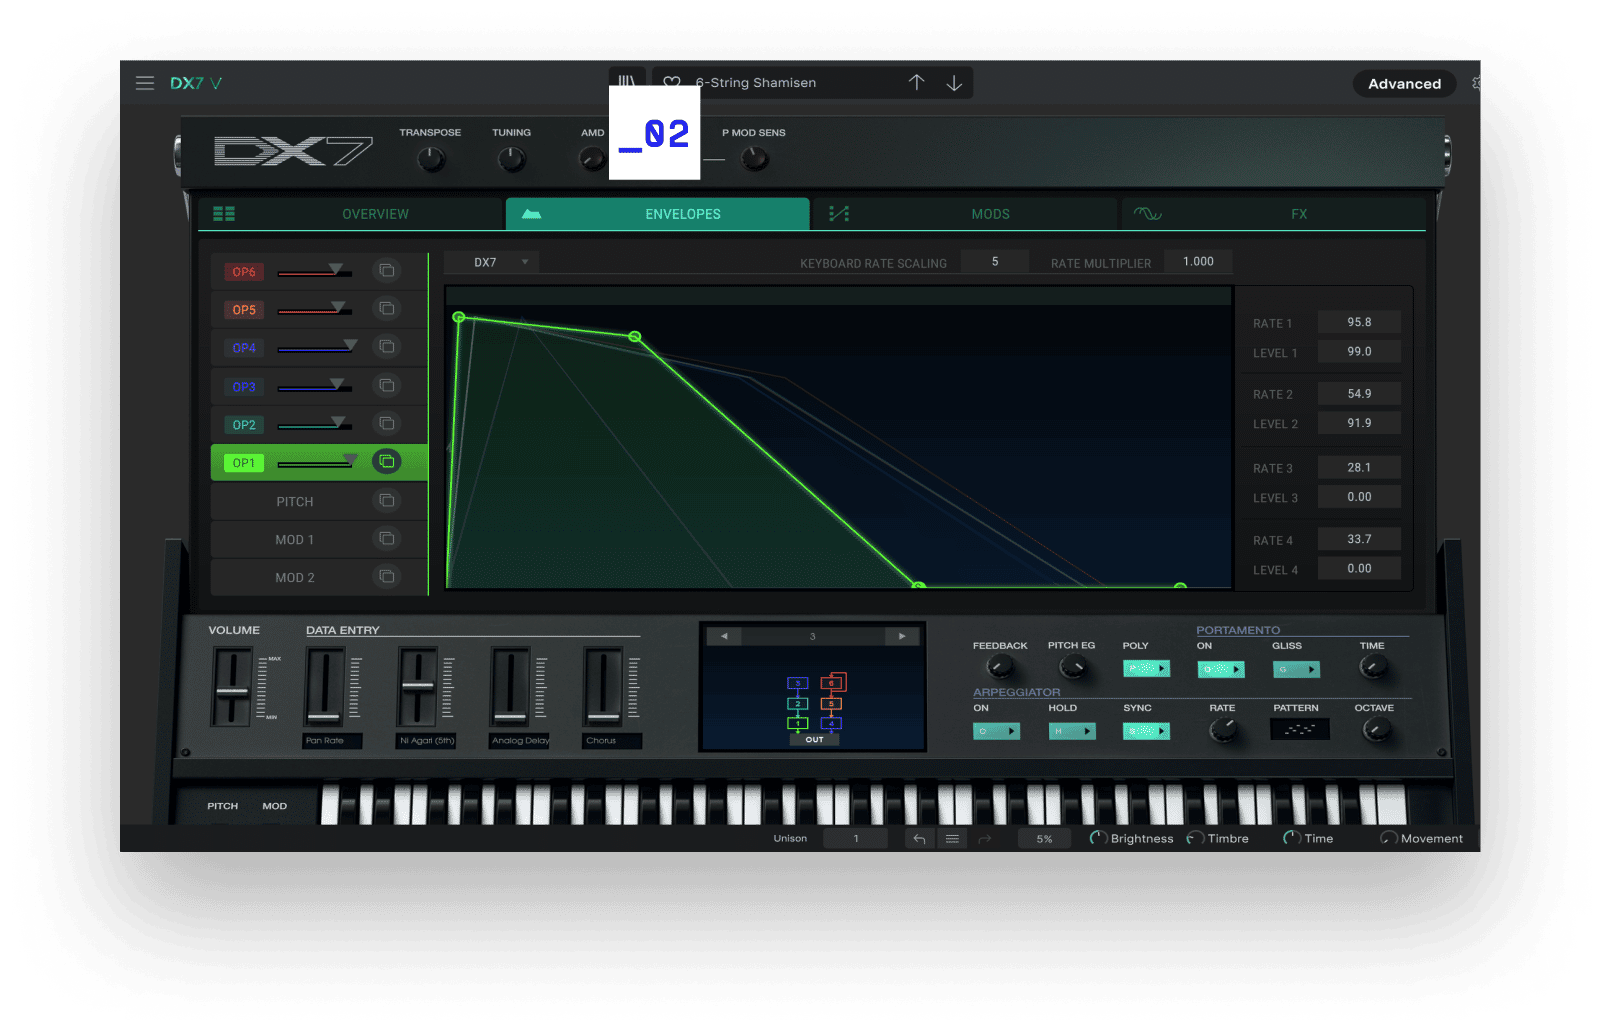Click the copy icon next to PITCH
Image resolution: width=1601 pixels, height=1033 pixels.
(386, 501)
